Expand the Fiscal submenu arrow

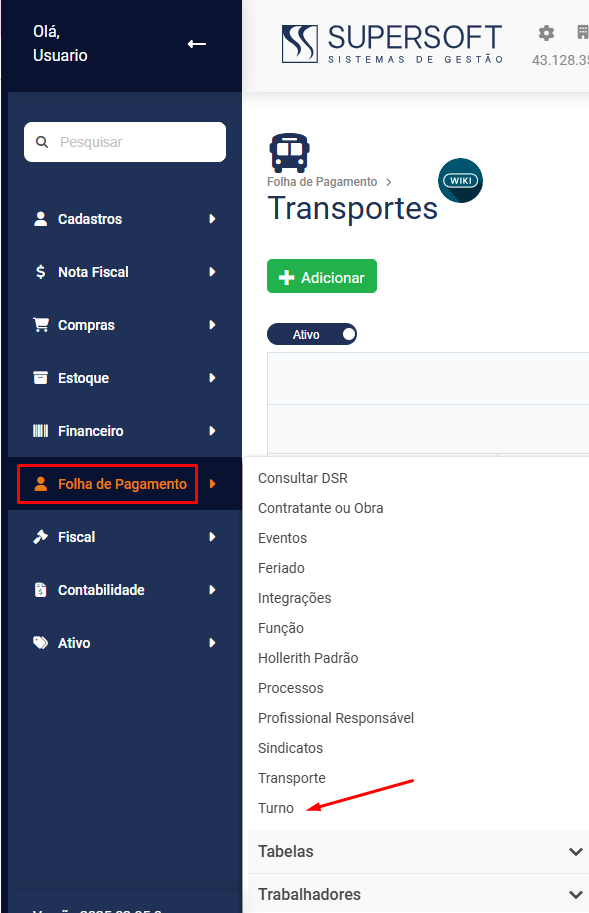212,537
